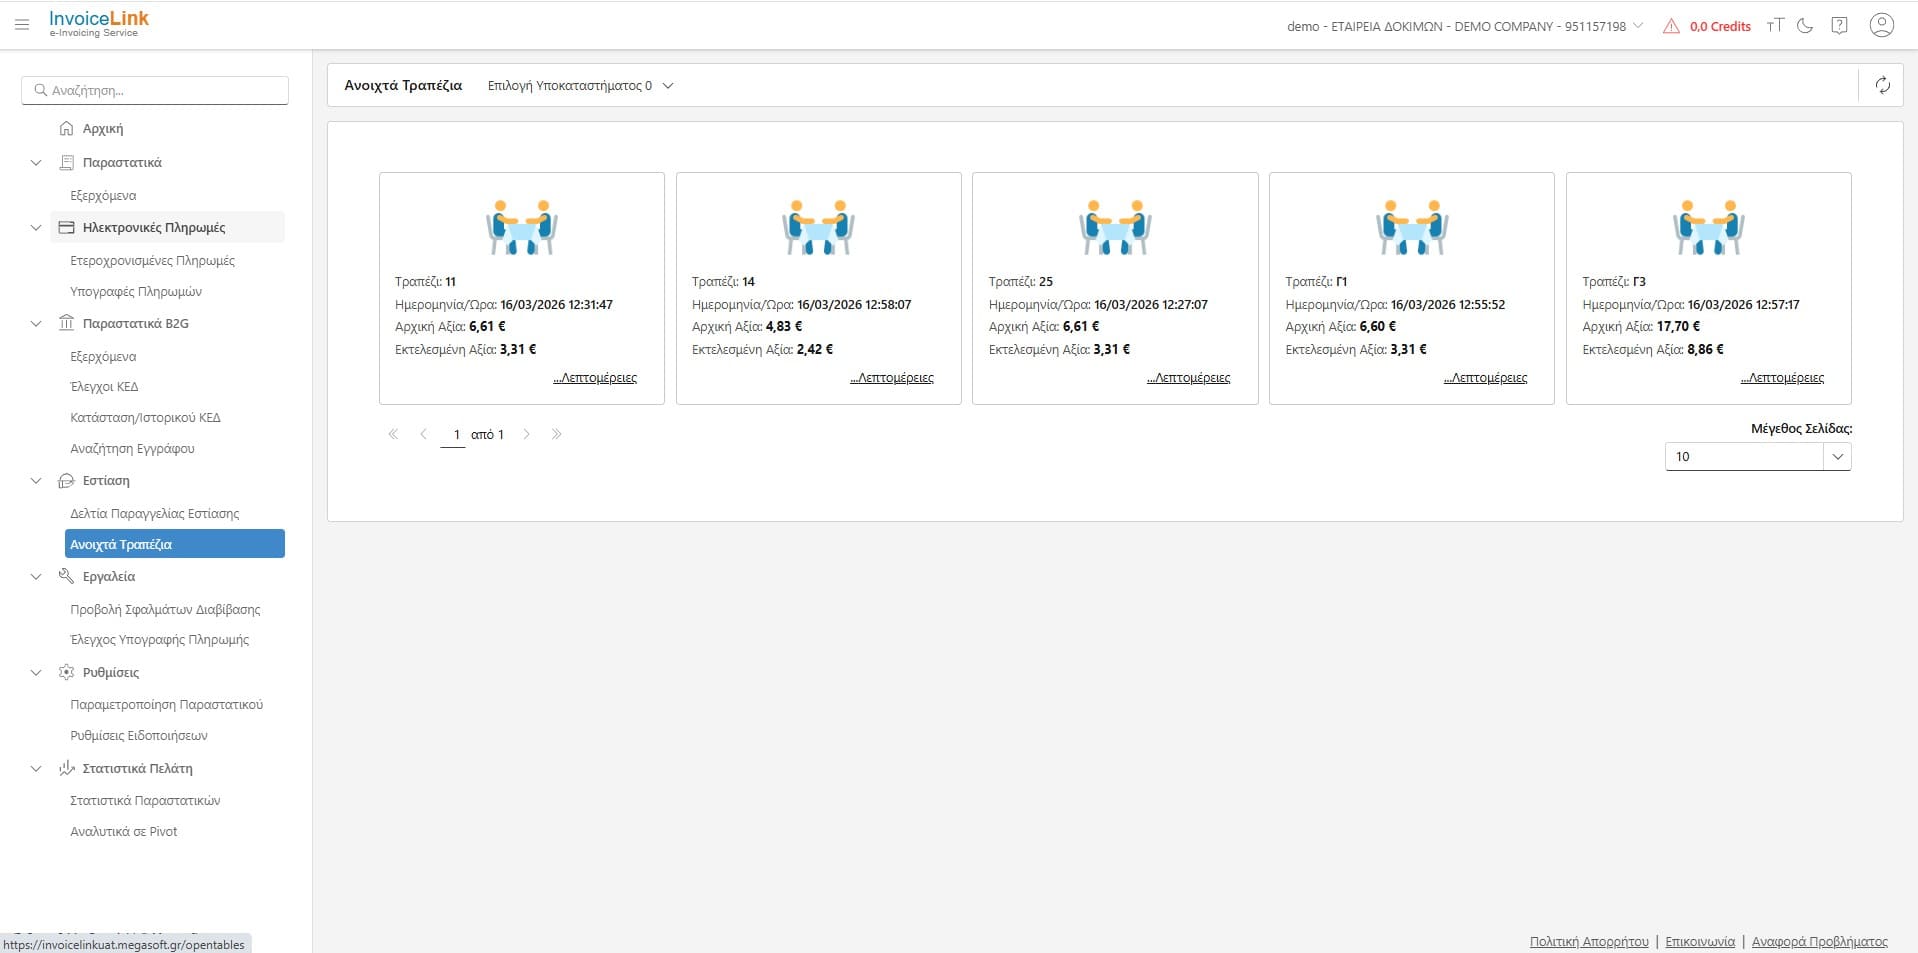
Task: Go to Αρχική in the sidebar
Action: (102, 129)
